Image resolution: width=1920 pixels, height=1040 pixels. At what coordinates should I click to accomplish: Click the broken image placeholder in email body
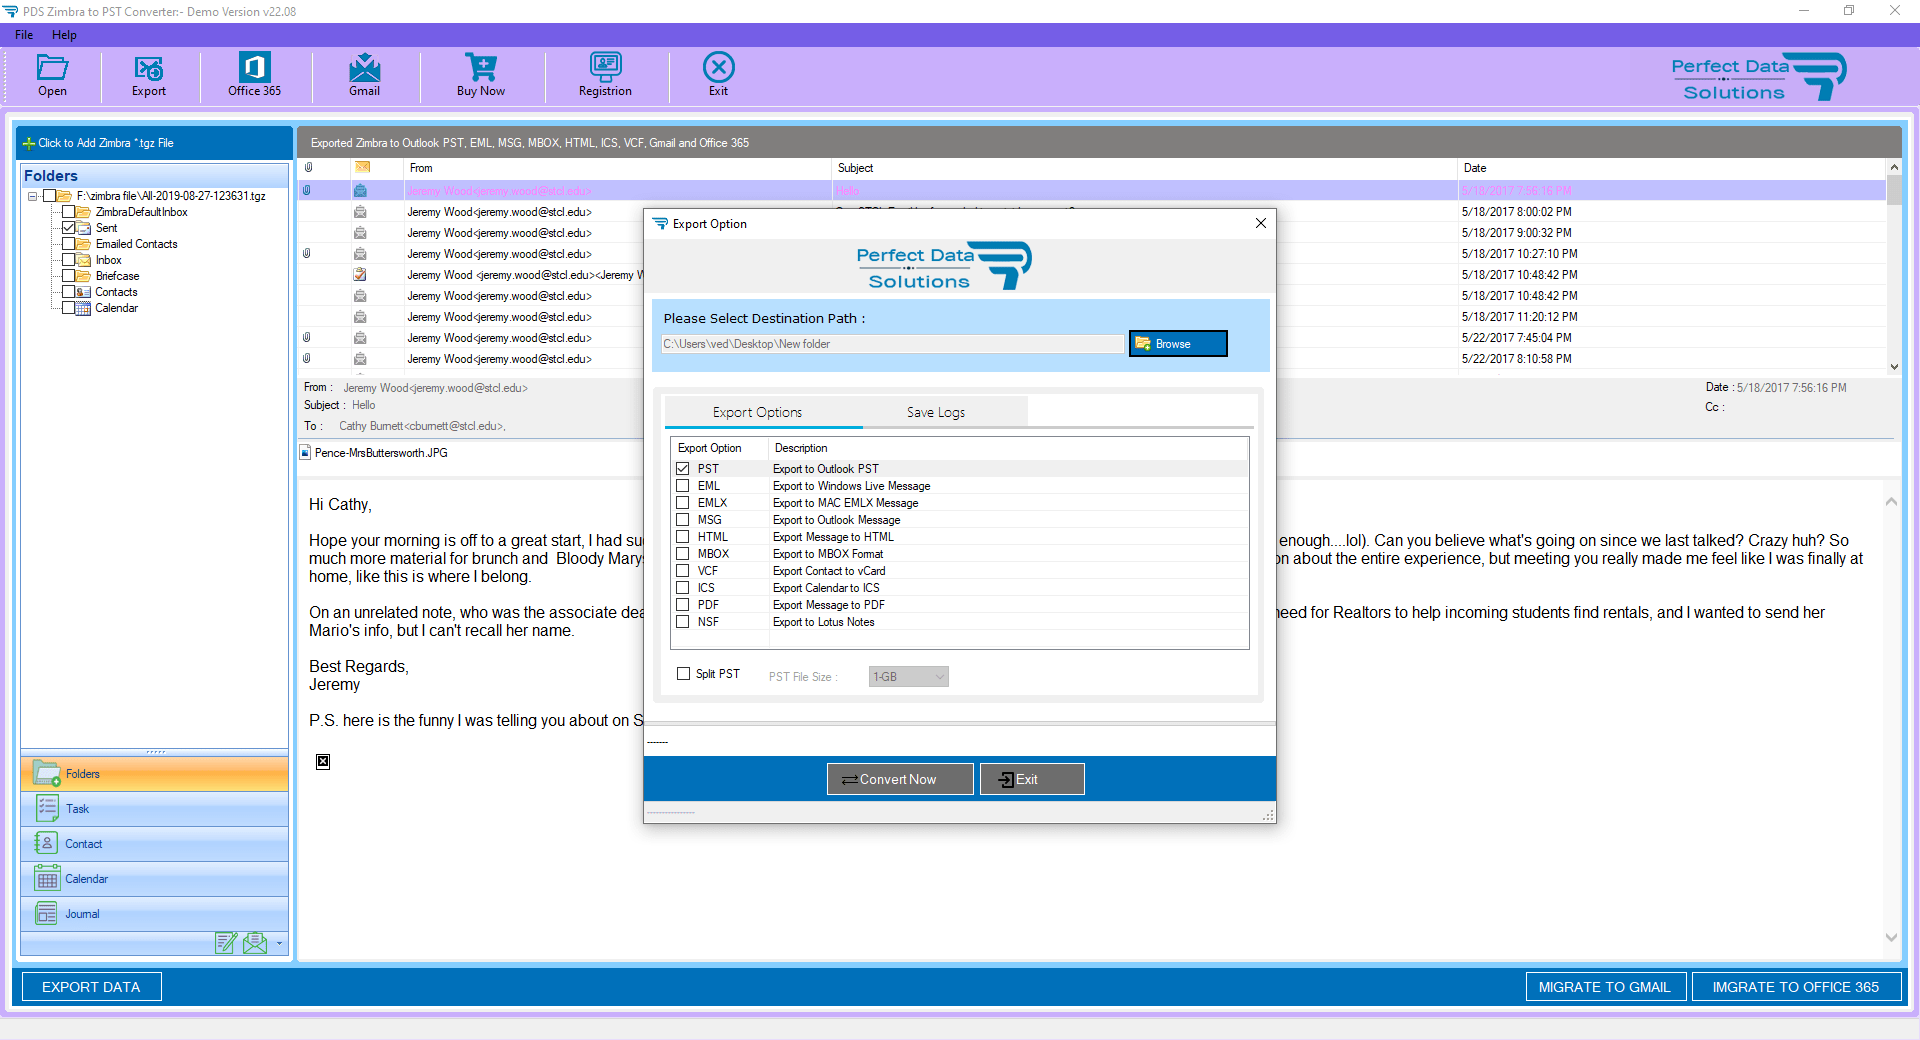tap(323, 762)
